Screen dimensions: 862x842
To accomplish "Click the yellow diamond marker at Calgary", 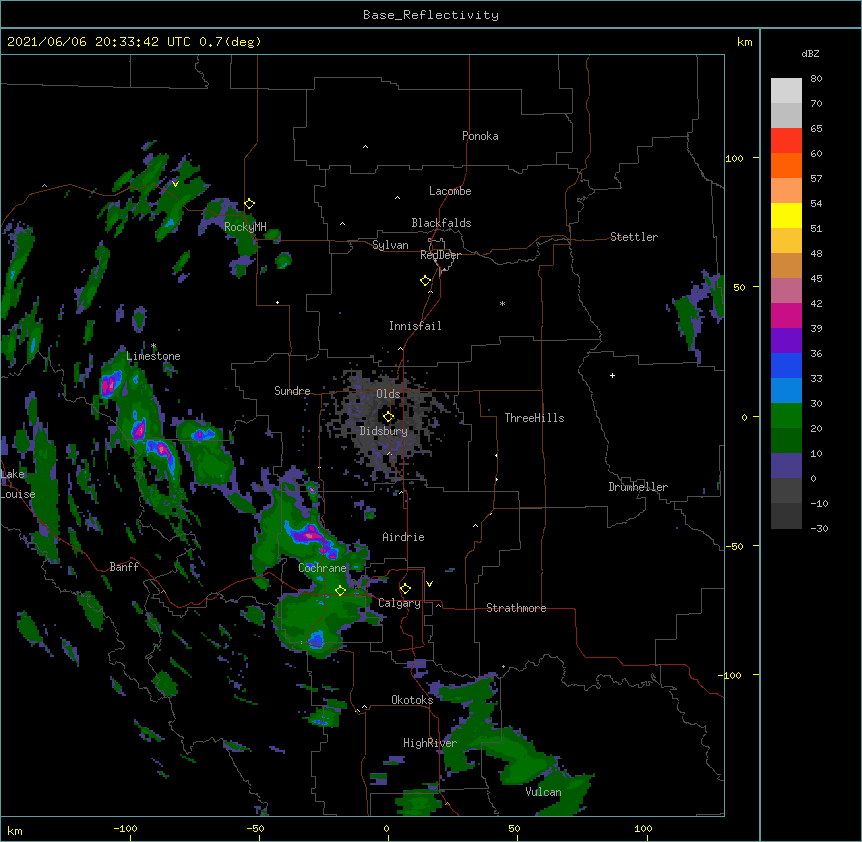I will coord(405,589).
